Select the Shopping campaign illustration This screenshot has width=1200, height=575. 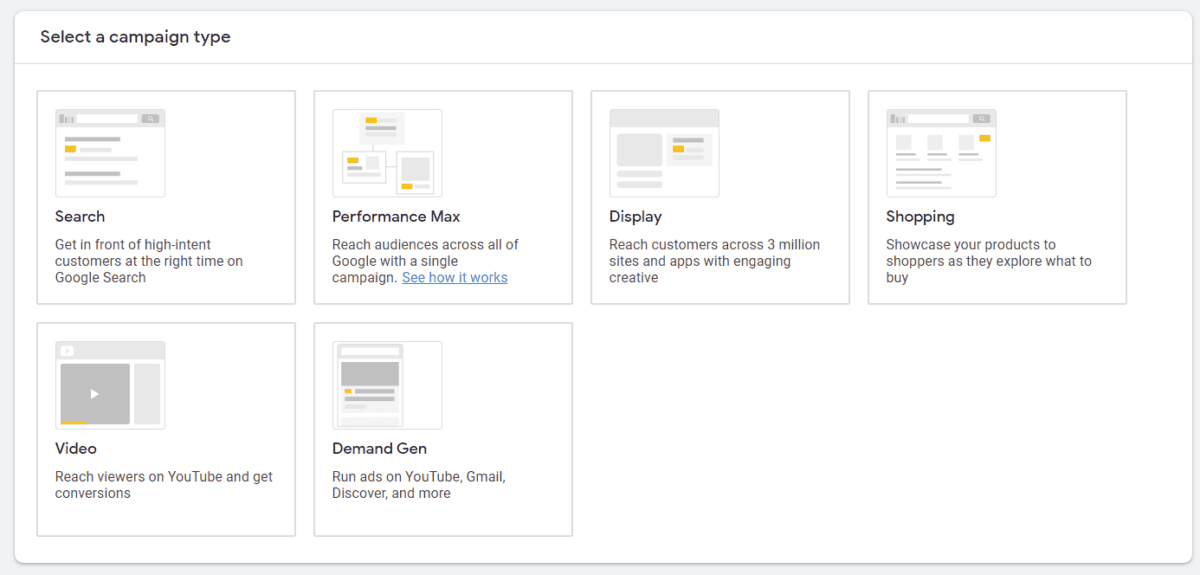[941, 153]
